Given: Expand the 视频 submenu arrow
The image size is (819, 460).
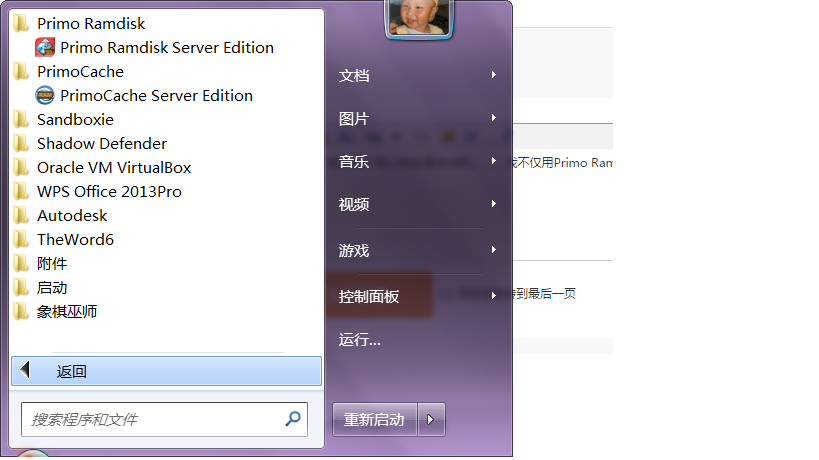Looking at the screenshot, I should point(494,203).
